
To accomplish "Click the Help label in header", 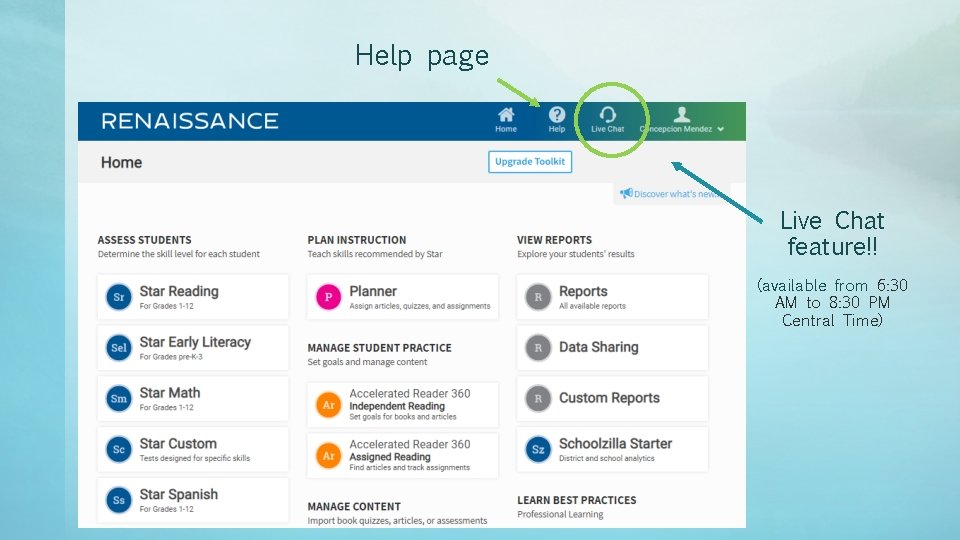I will 557,129.
